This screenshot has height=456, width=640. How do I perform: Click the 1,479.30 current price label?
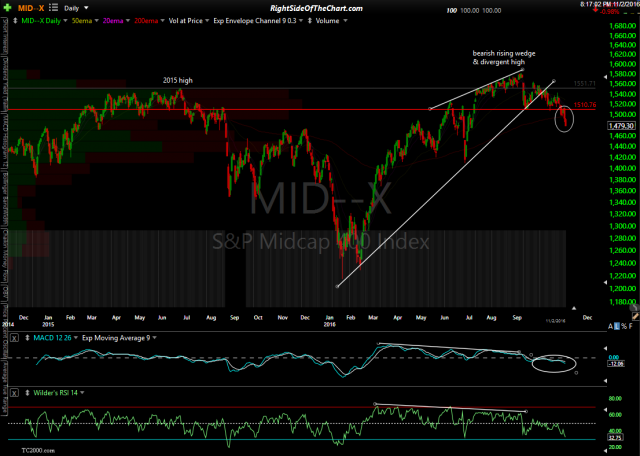coord(621,126)
